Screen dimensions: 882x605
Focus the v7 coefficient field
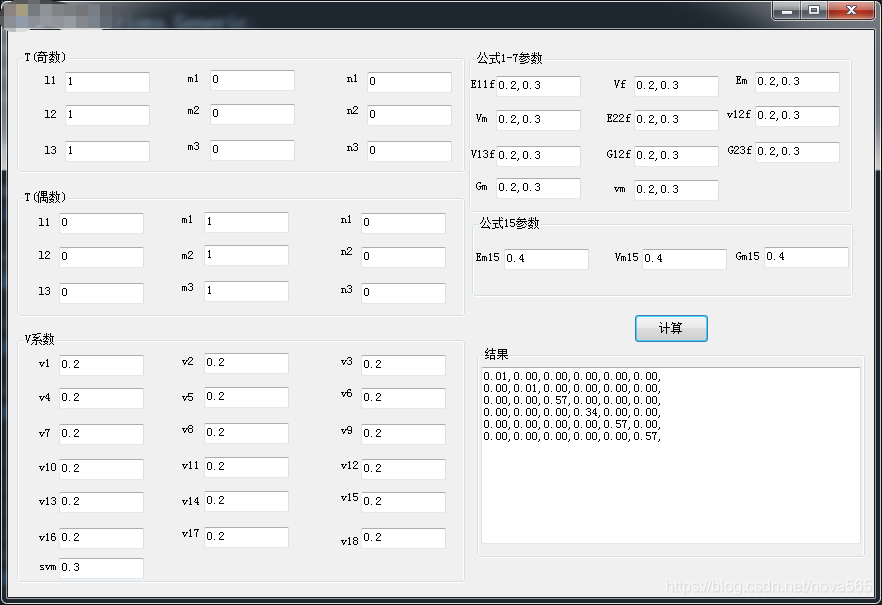[101, 434]
